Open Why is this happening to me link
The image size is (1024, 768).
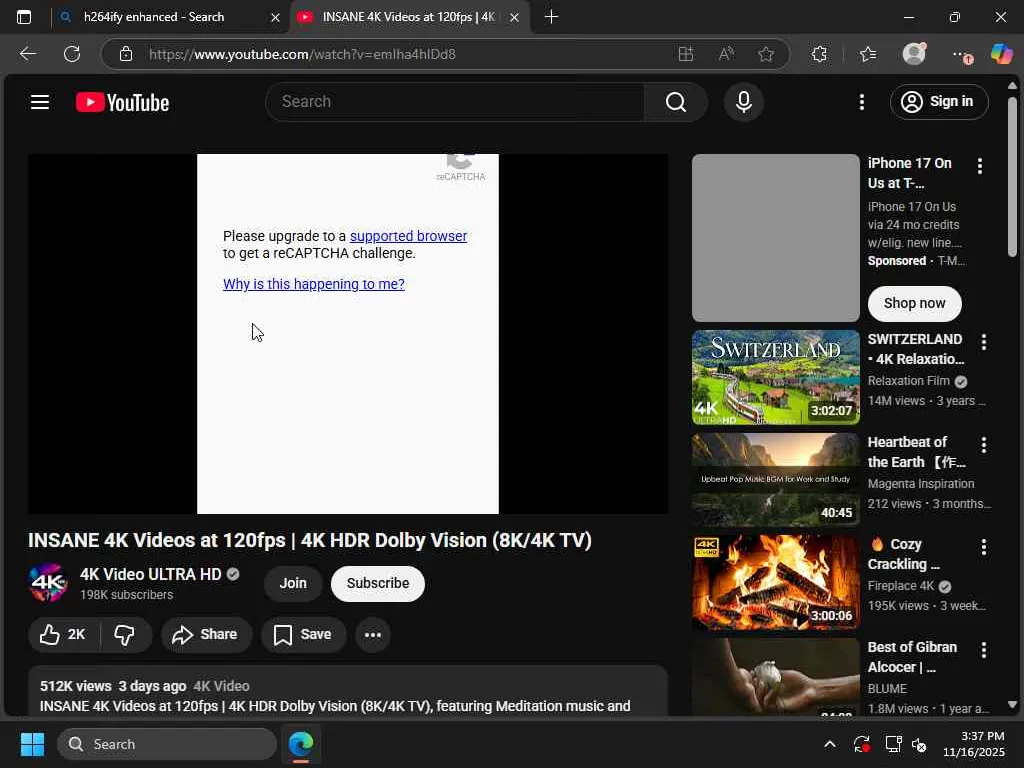[x=313, y=284]
